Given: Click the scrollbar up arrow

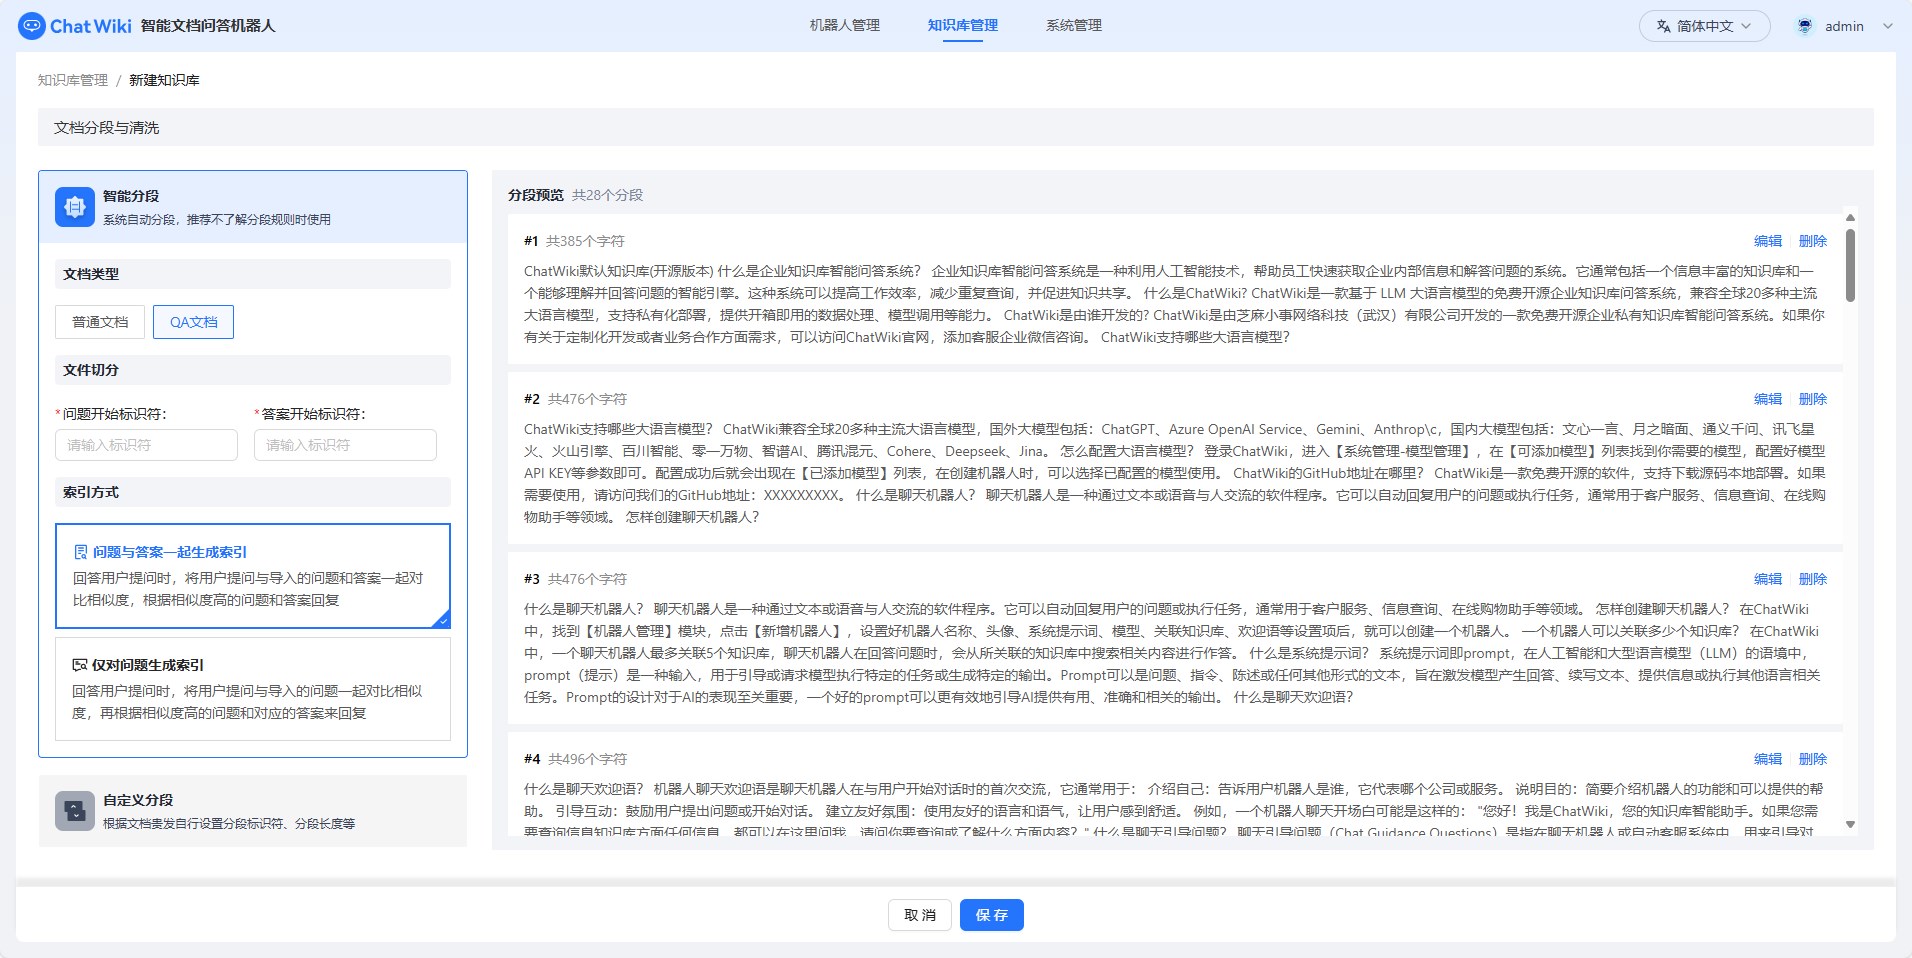Looking at the screenshot, I should (1850, 217).
